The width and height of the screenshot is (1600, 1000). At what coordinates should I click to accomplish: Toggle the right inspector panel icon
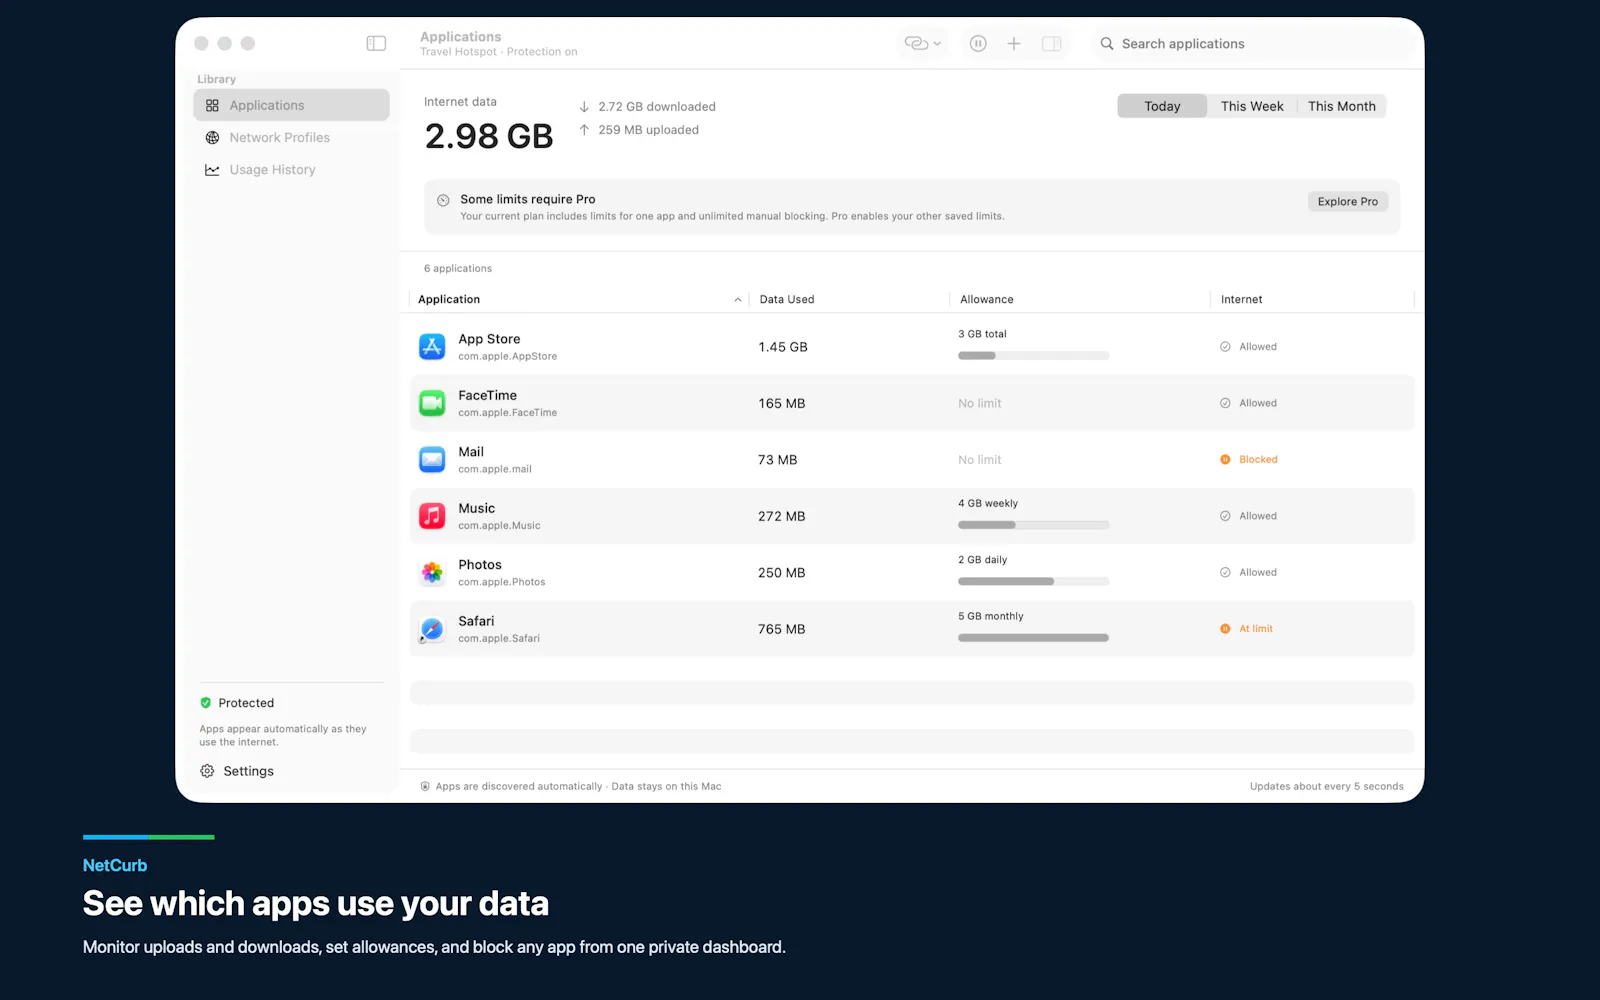pyautogui.click(x=1052, y=43)
